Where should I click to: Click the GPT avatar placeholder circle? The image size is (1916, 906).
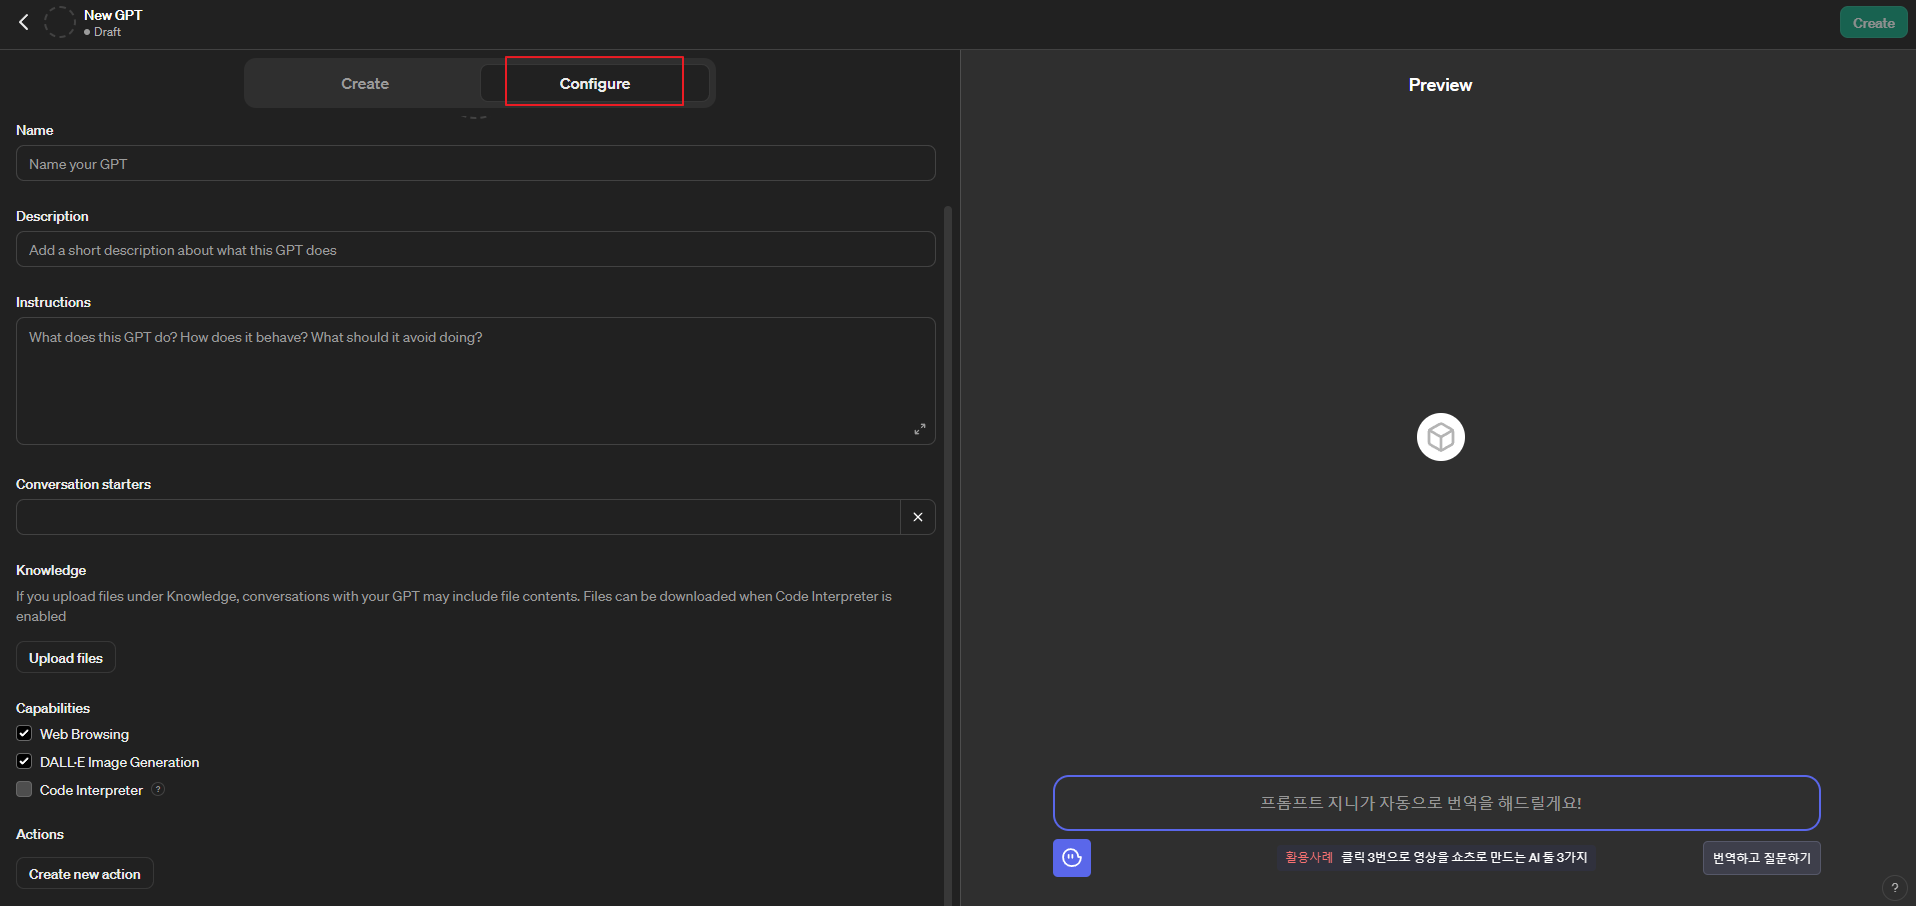click(x=60, y=22)
